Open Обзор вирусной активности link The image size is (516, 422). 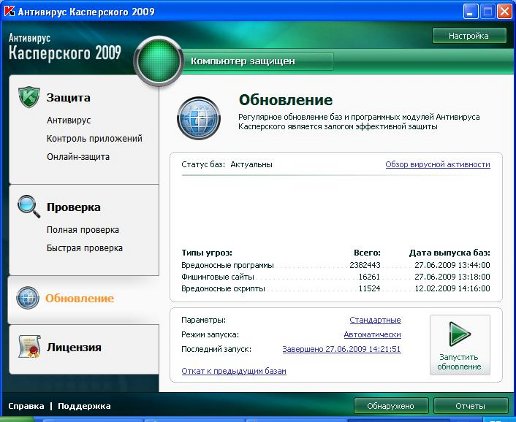click(438, 164)
